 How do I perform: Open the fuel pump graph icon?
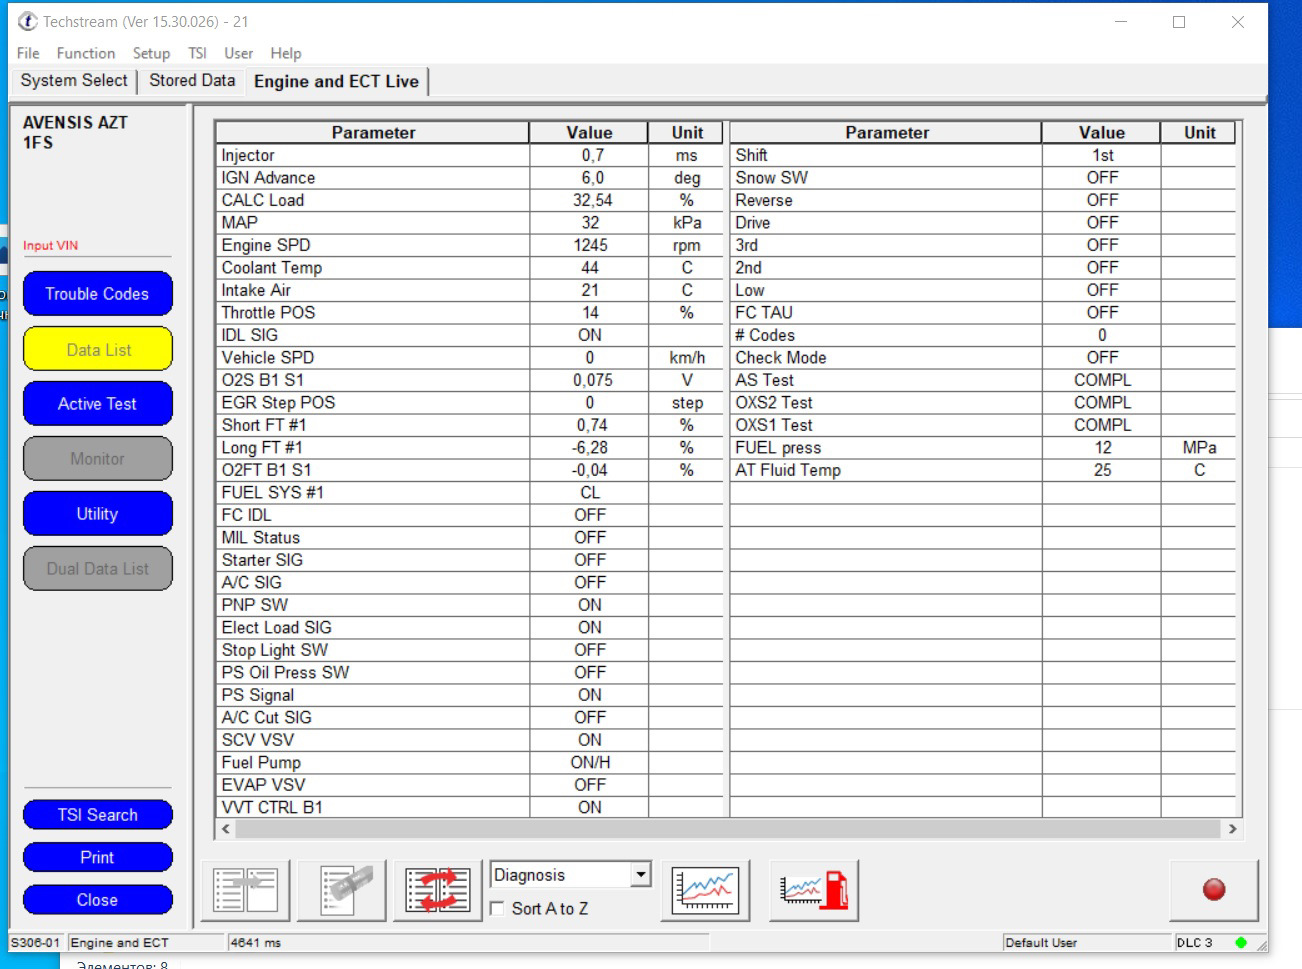815,890
